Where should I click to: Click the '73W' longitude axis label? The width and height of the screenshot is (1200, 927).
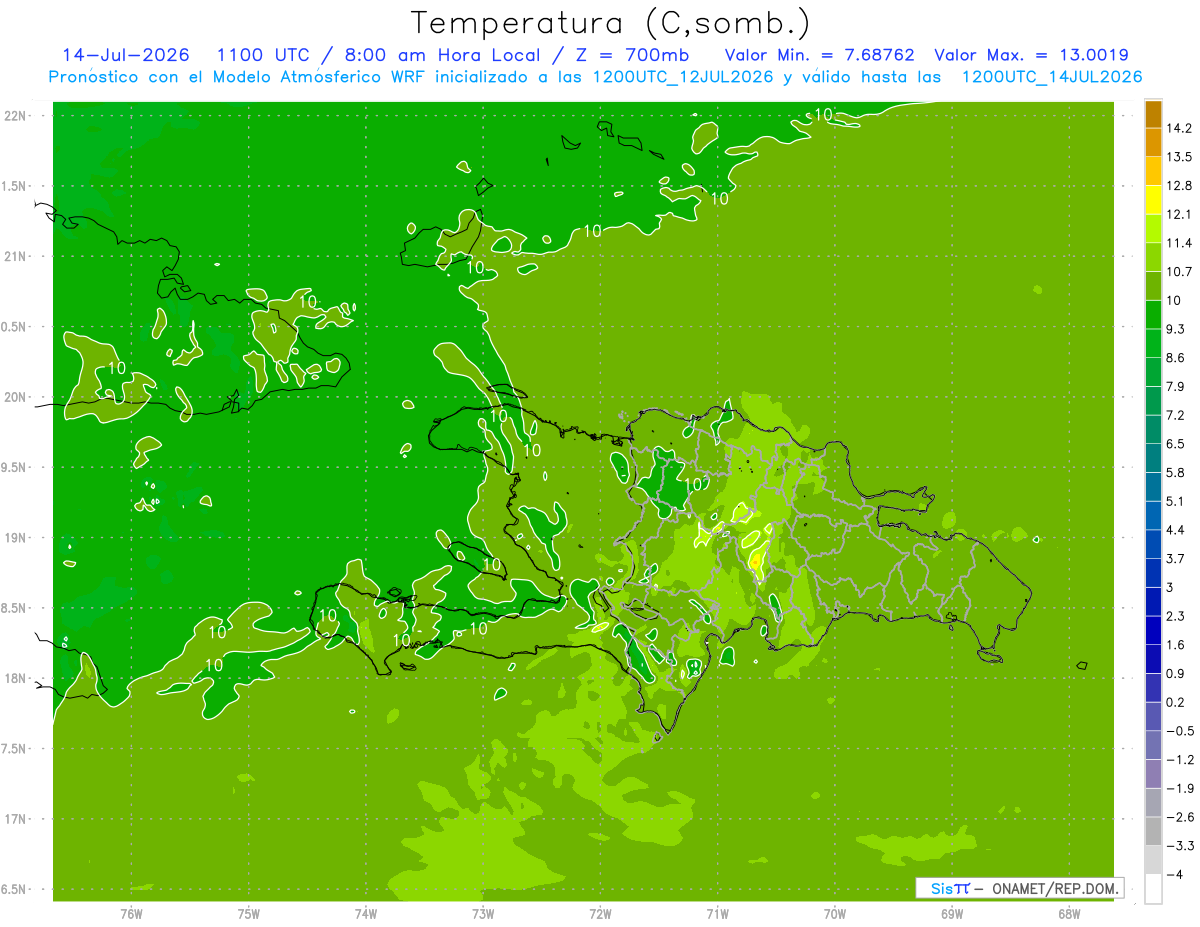point(483,914)
